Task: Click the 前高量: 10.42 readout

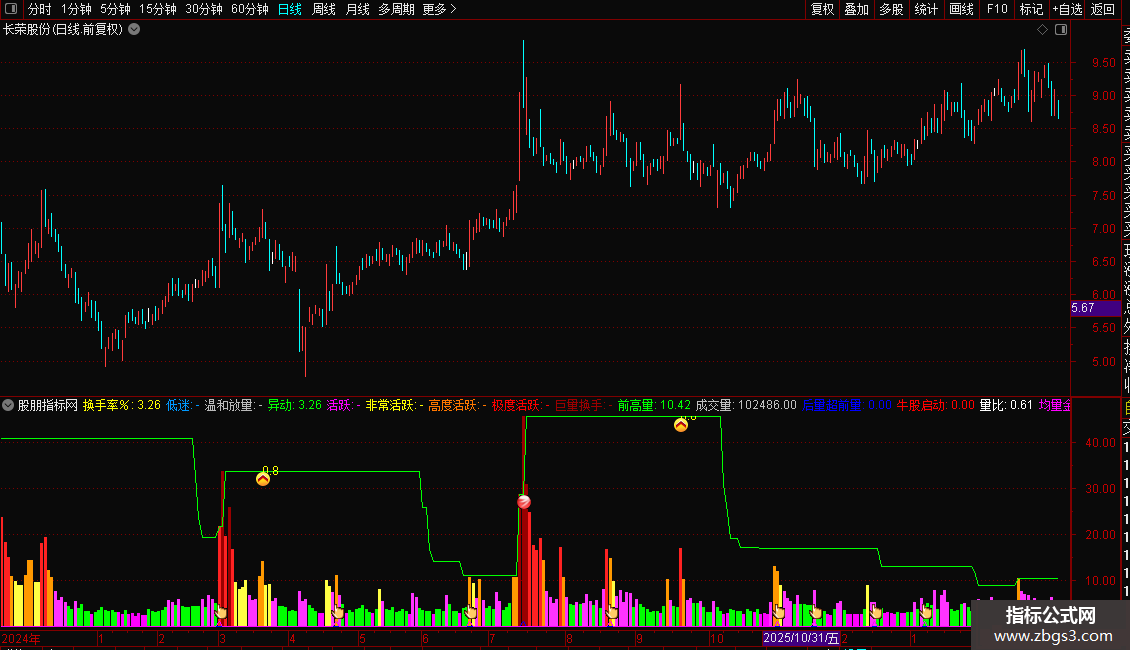Action: (x=654, y=405)
